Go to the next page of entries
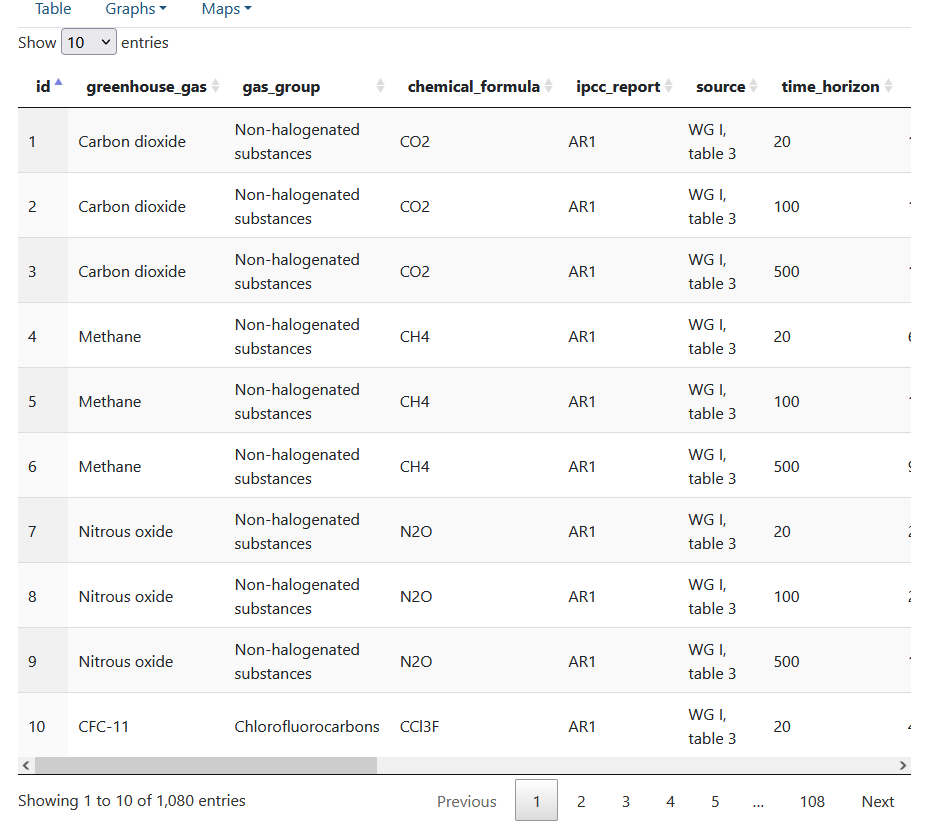Viewport: 925px width, 826px height. tap(877, 801)
